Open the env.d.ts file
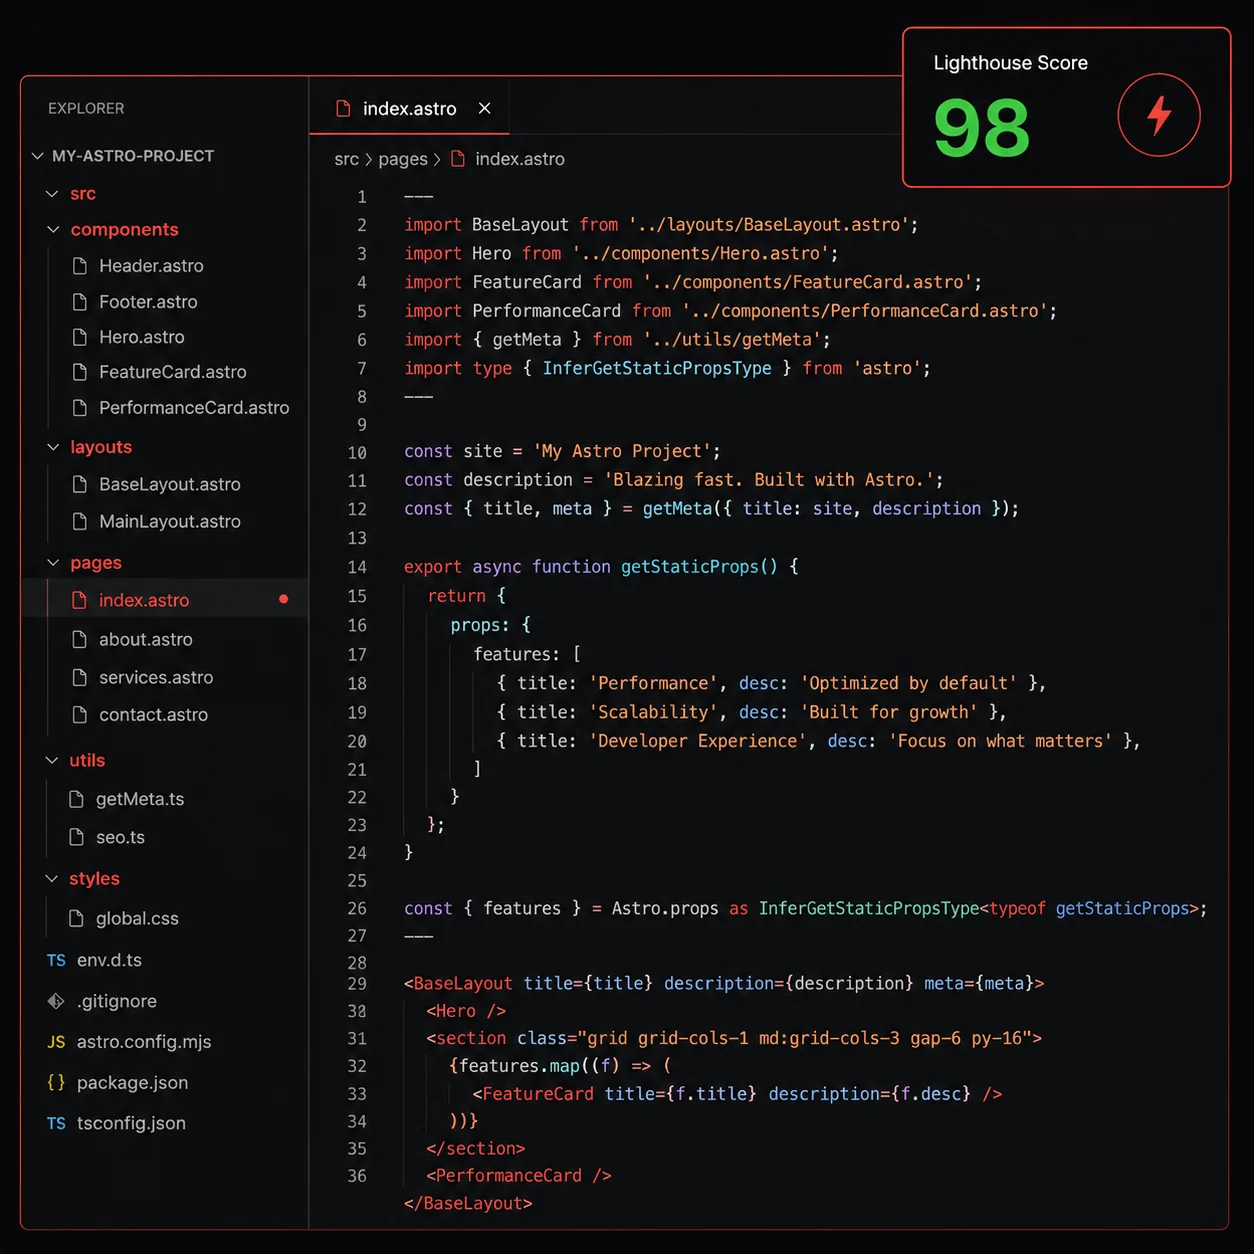This screenshot has height=1254, width=1254. [x=109, y=960]
